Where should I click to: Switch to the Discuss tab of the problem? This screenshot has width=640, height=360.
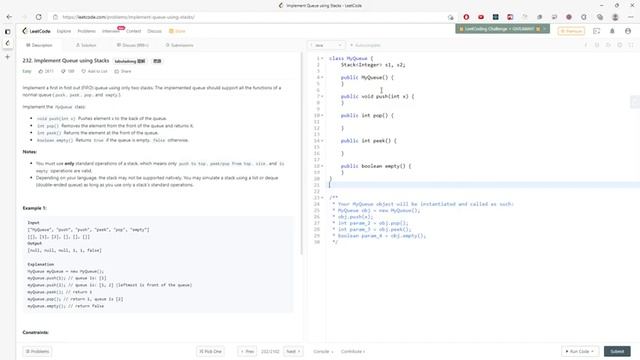click(133, 45)
